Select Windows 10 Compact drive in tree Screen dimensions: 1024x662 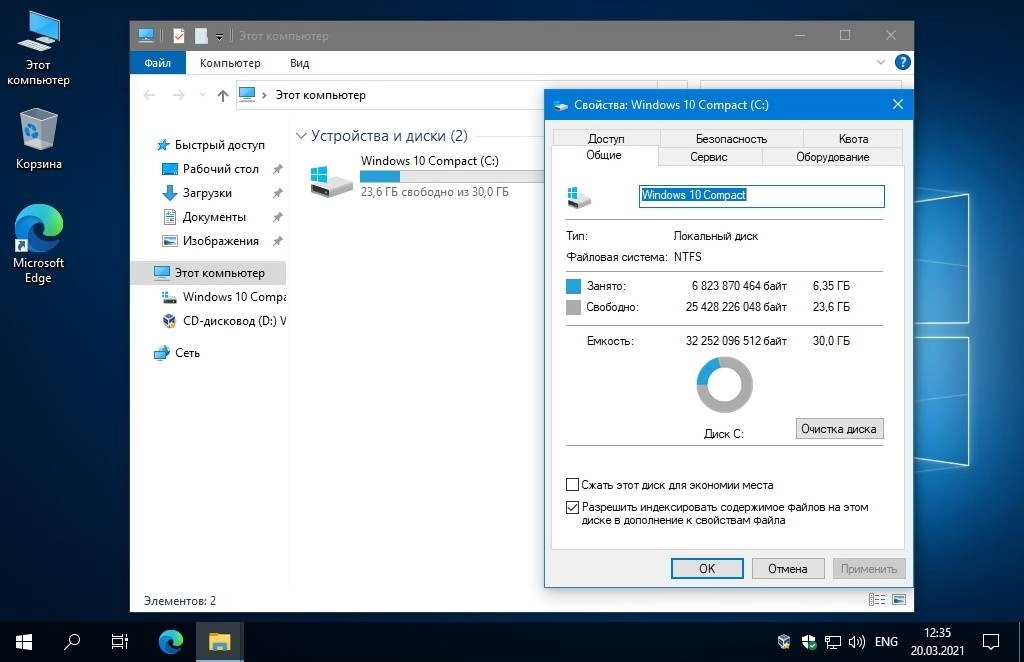[223, 297]
